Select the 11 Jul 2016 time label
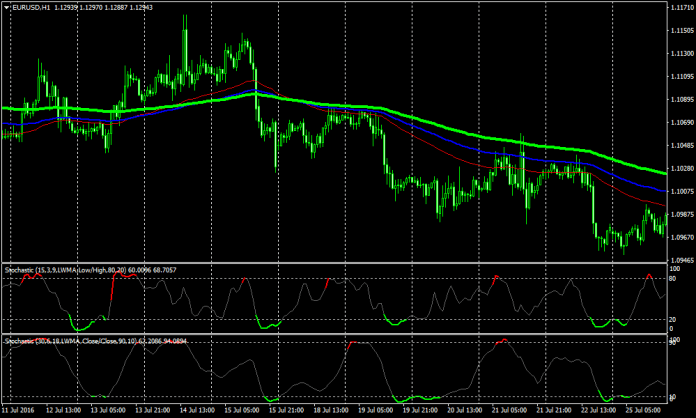 tap(17, 410)
